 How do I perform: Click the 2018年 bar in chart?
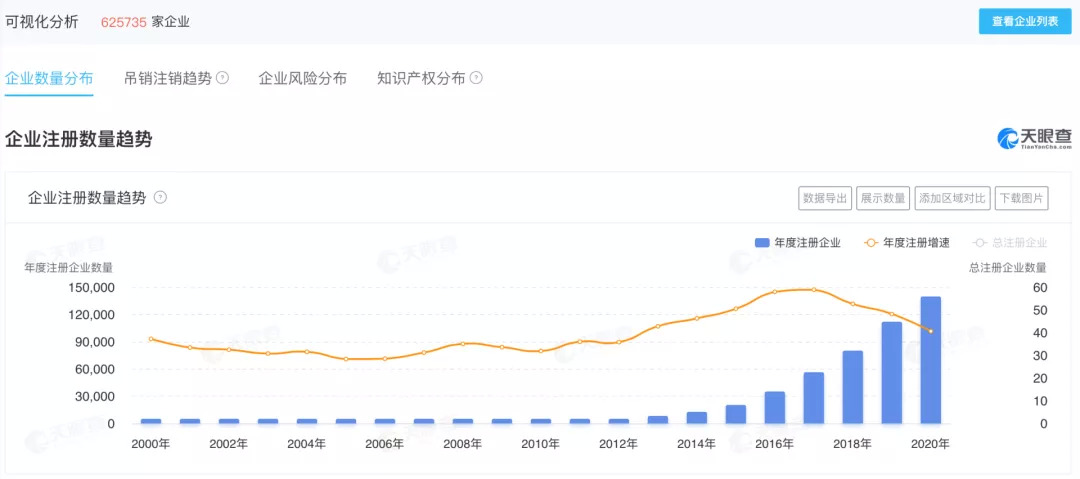[x=852, y=387]
